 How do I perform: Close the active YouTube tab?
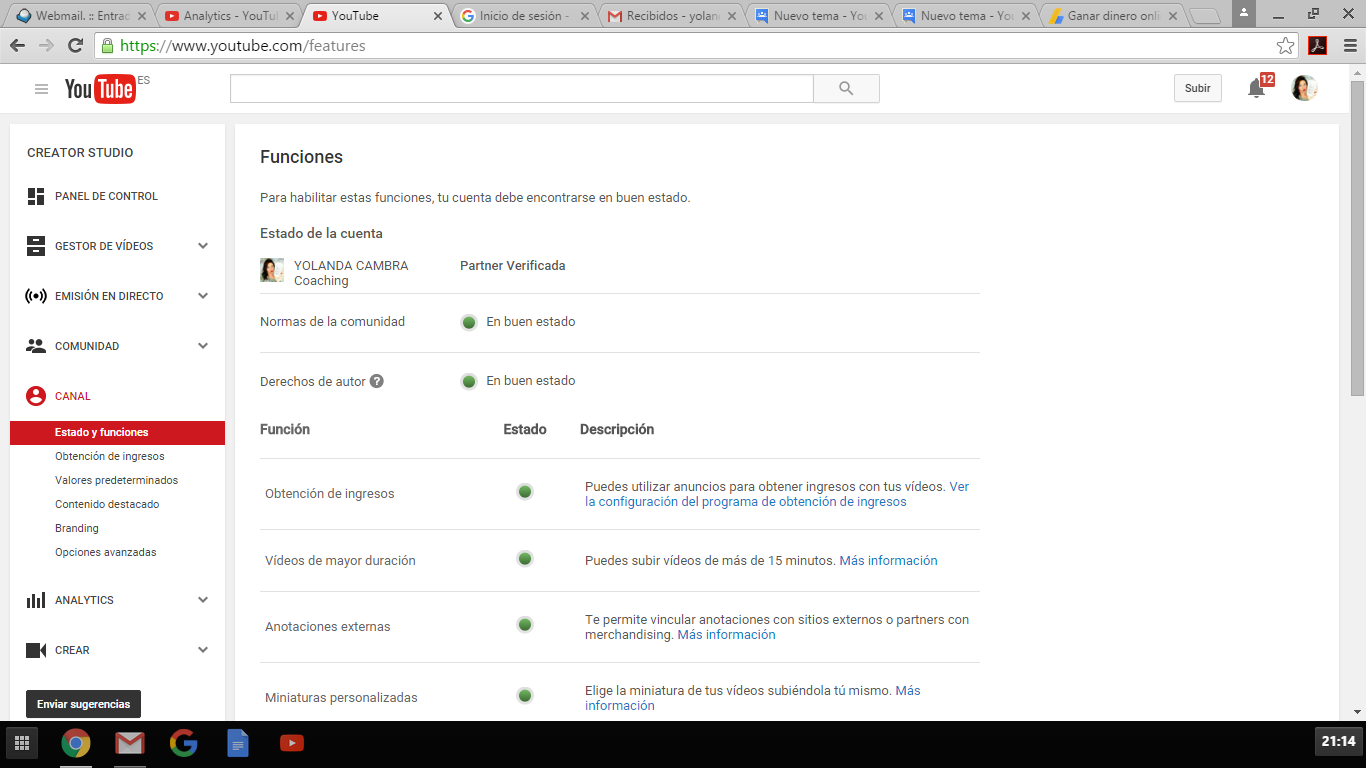click(x=437, y=16)
